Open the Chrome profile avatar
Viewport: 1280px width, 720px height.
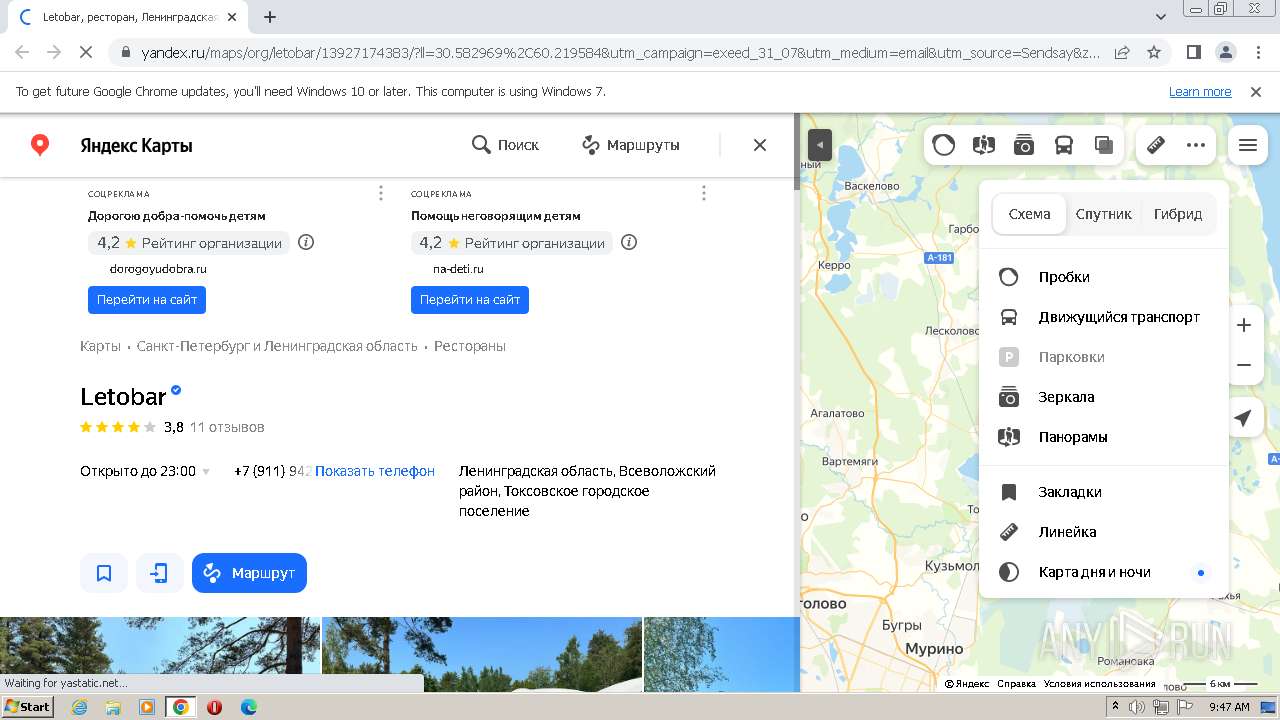tap(1225, 52)
